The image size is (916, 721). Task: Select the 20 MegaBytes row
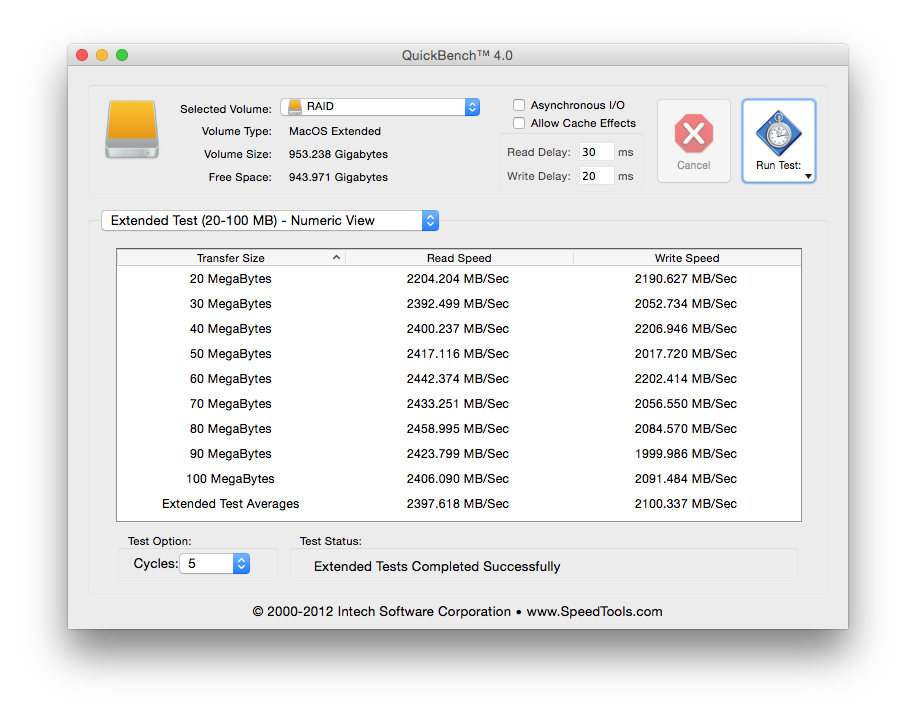coord(459,279)
